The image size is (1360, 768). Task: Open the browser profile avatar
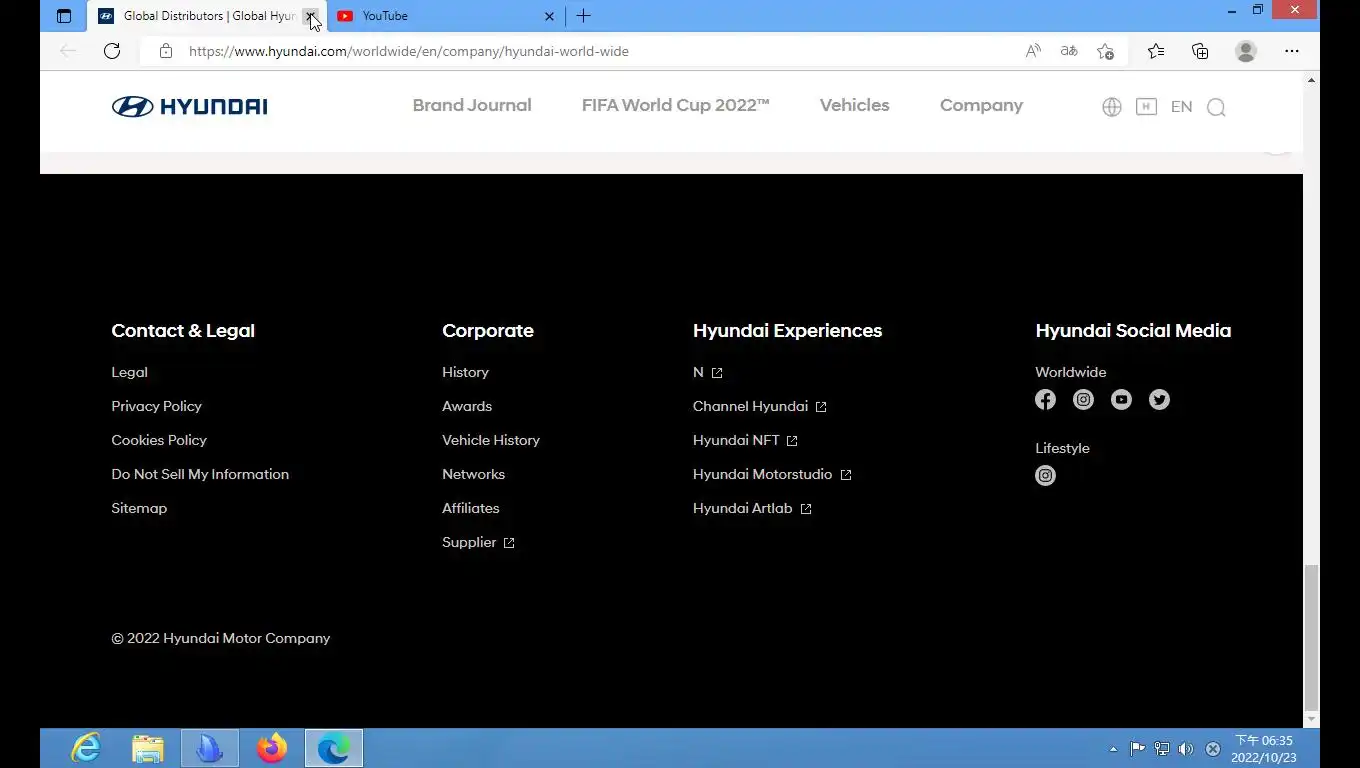click(x=1246, y=51)
